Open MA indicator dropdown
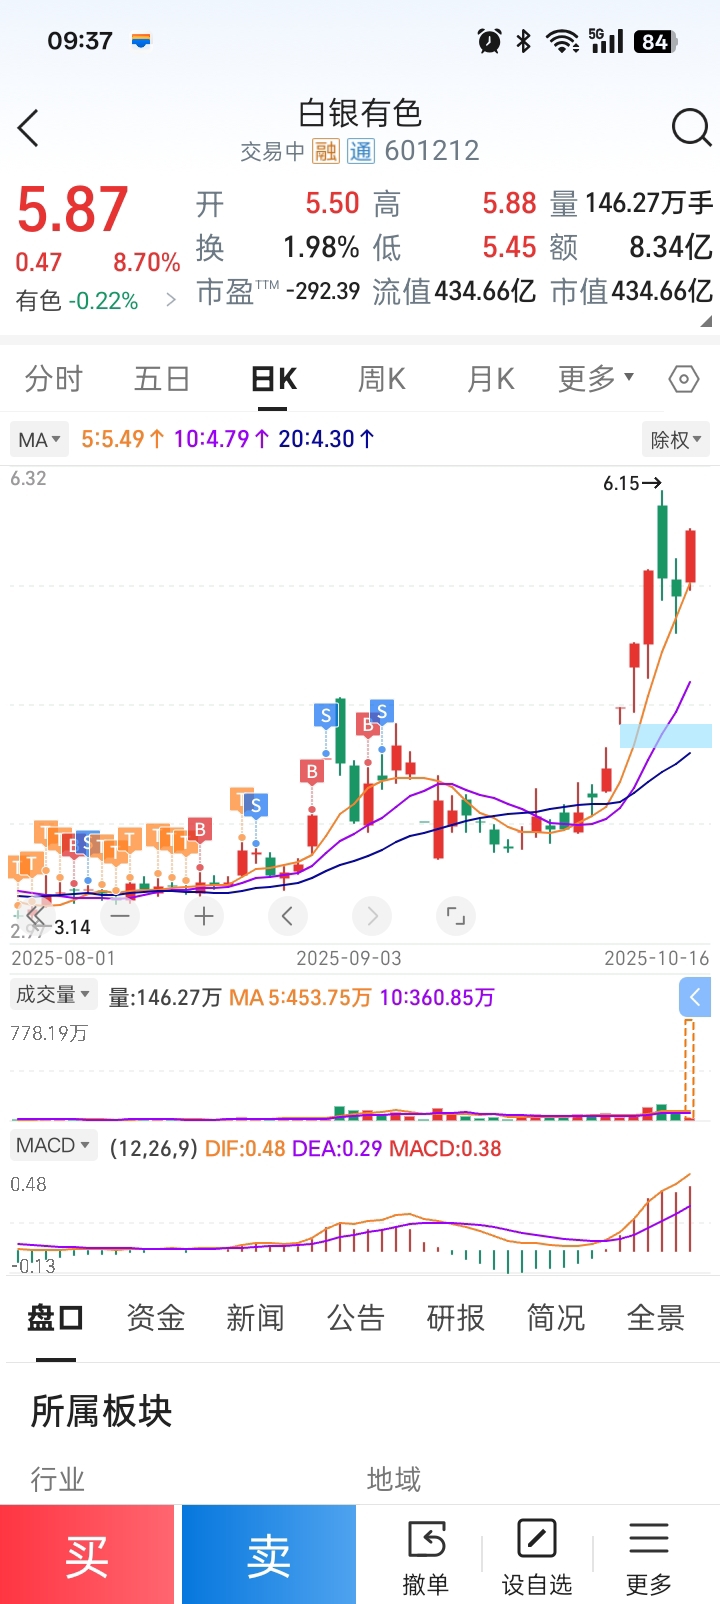This screenshot has height=1604, width=720. tap(39, 439)
